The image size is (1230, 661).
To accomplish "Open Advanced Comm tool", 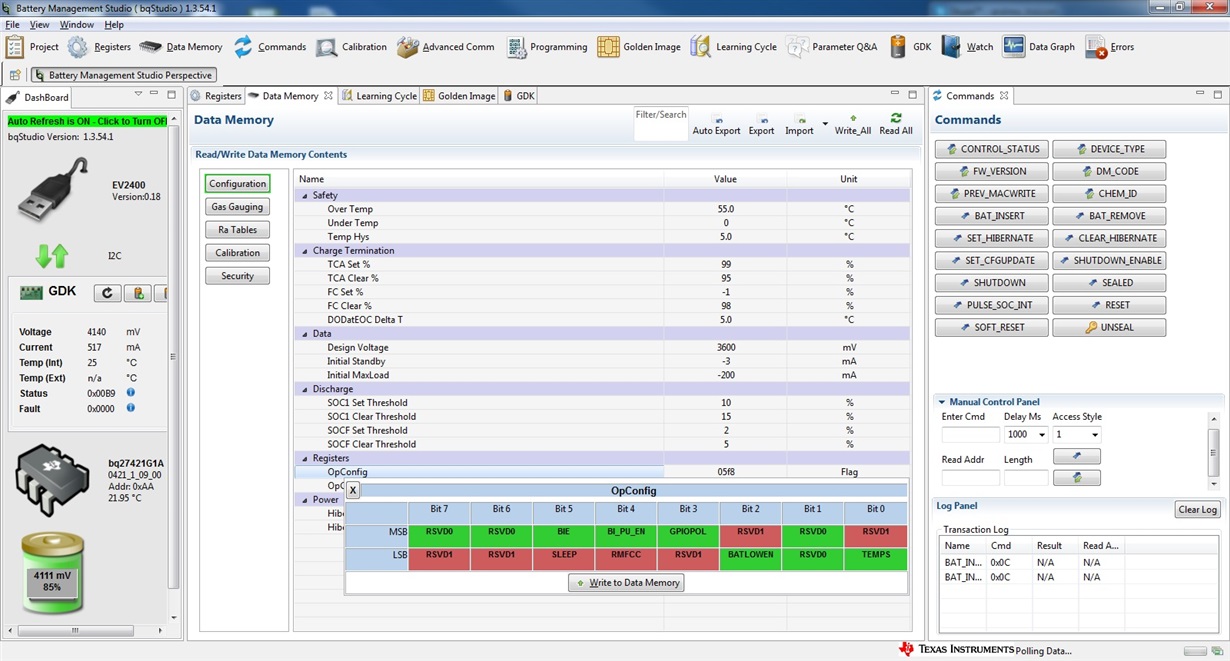I will click(445, 47).
